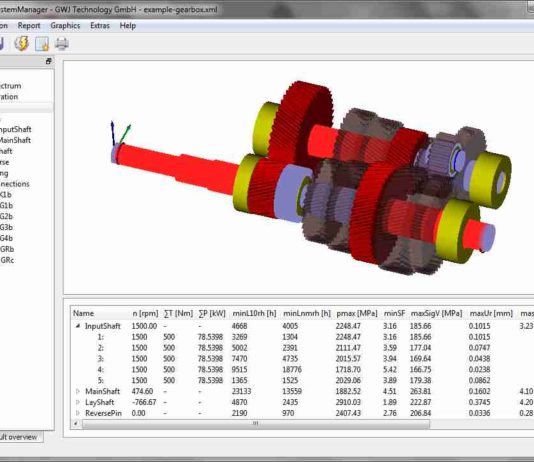The width and height of the screenshot is (534, 462).
Task: Select the G3b item in sidebar tree
Action: pyautogui.click(x=6, y=227)
